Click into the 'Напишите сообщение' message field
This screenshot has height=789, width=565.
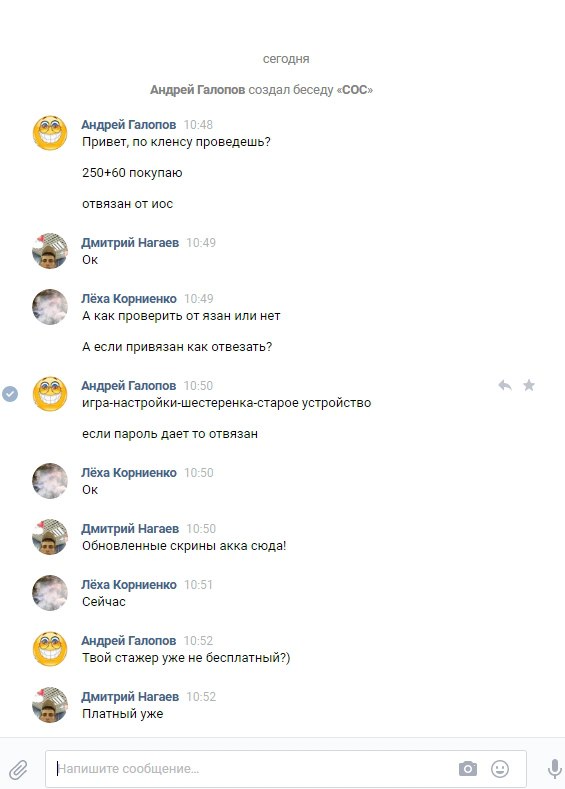[x=286, y=768]
